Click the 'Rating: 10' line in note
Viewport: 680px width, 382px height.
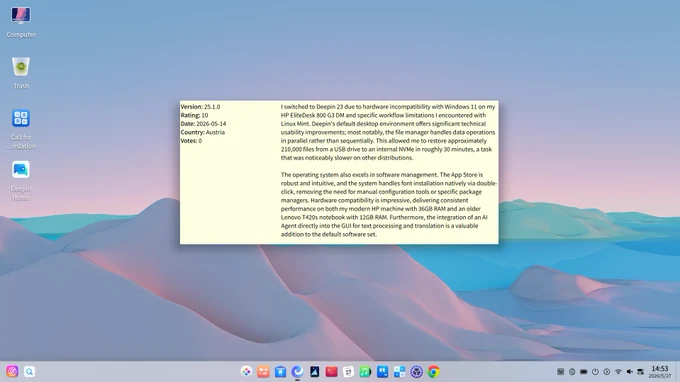(x=194, y=115)
